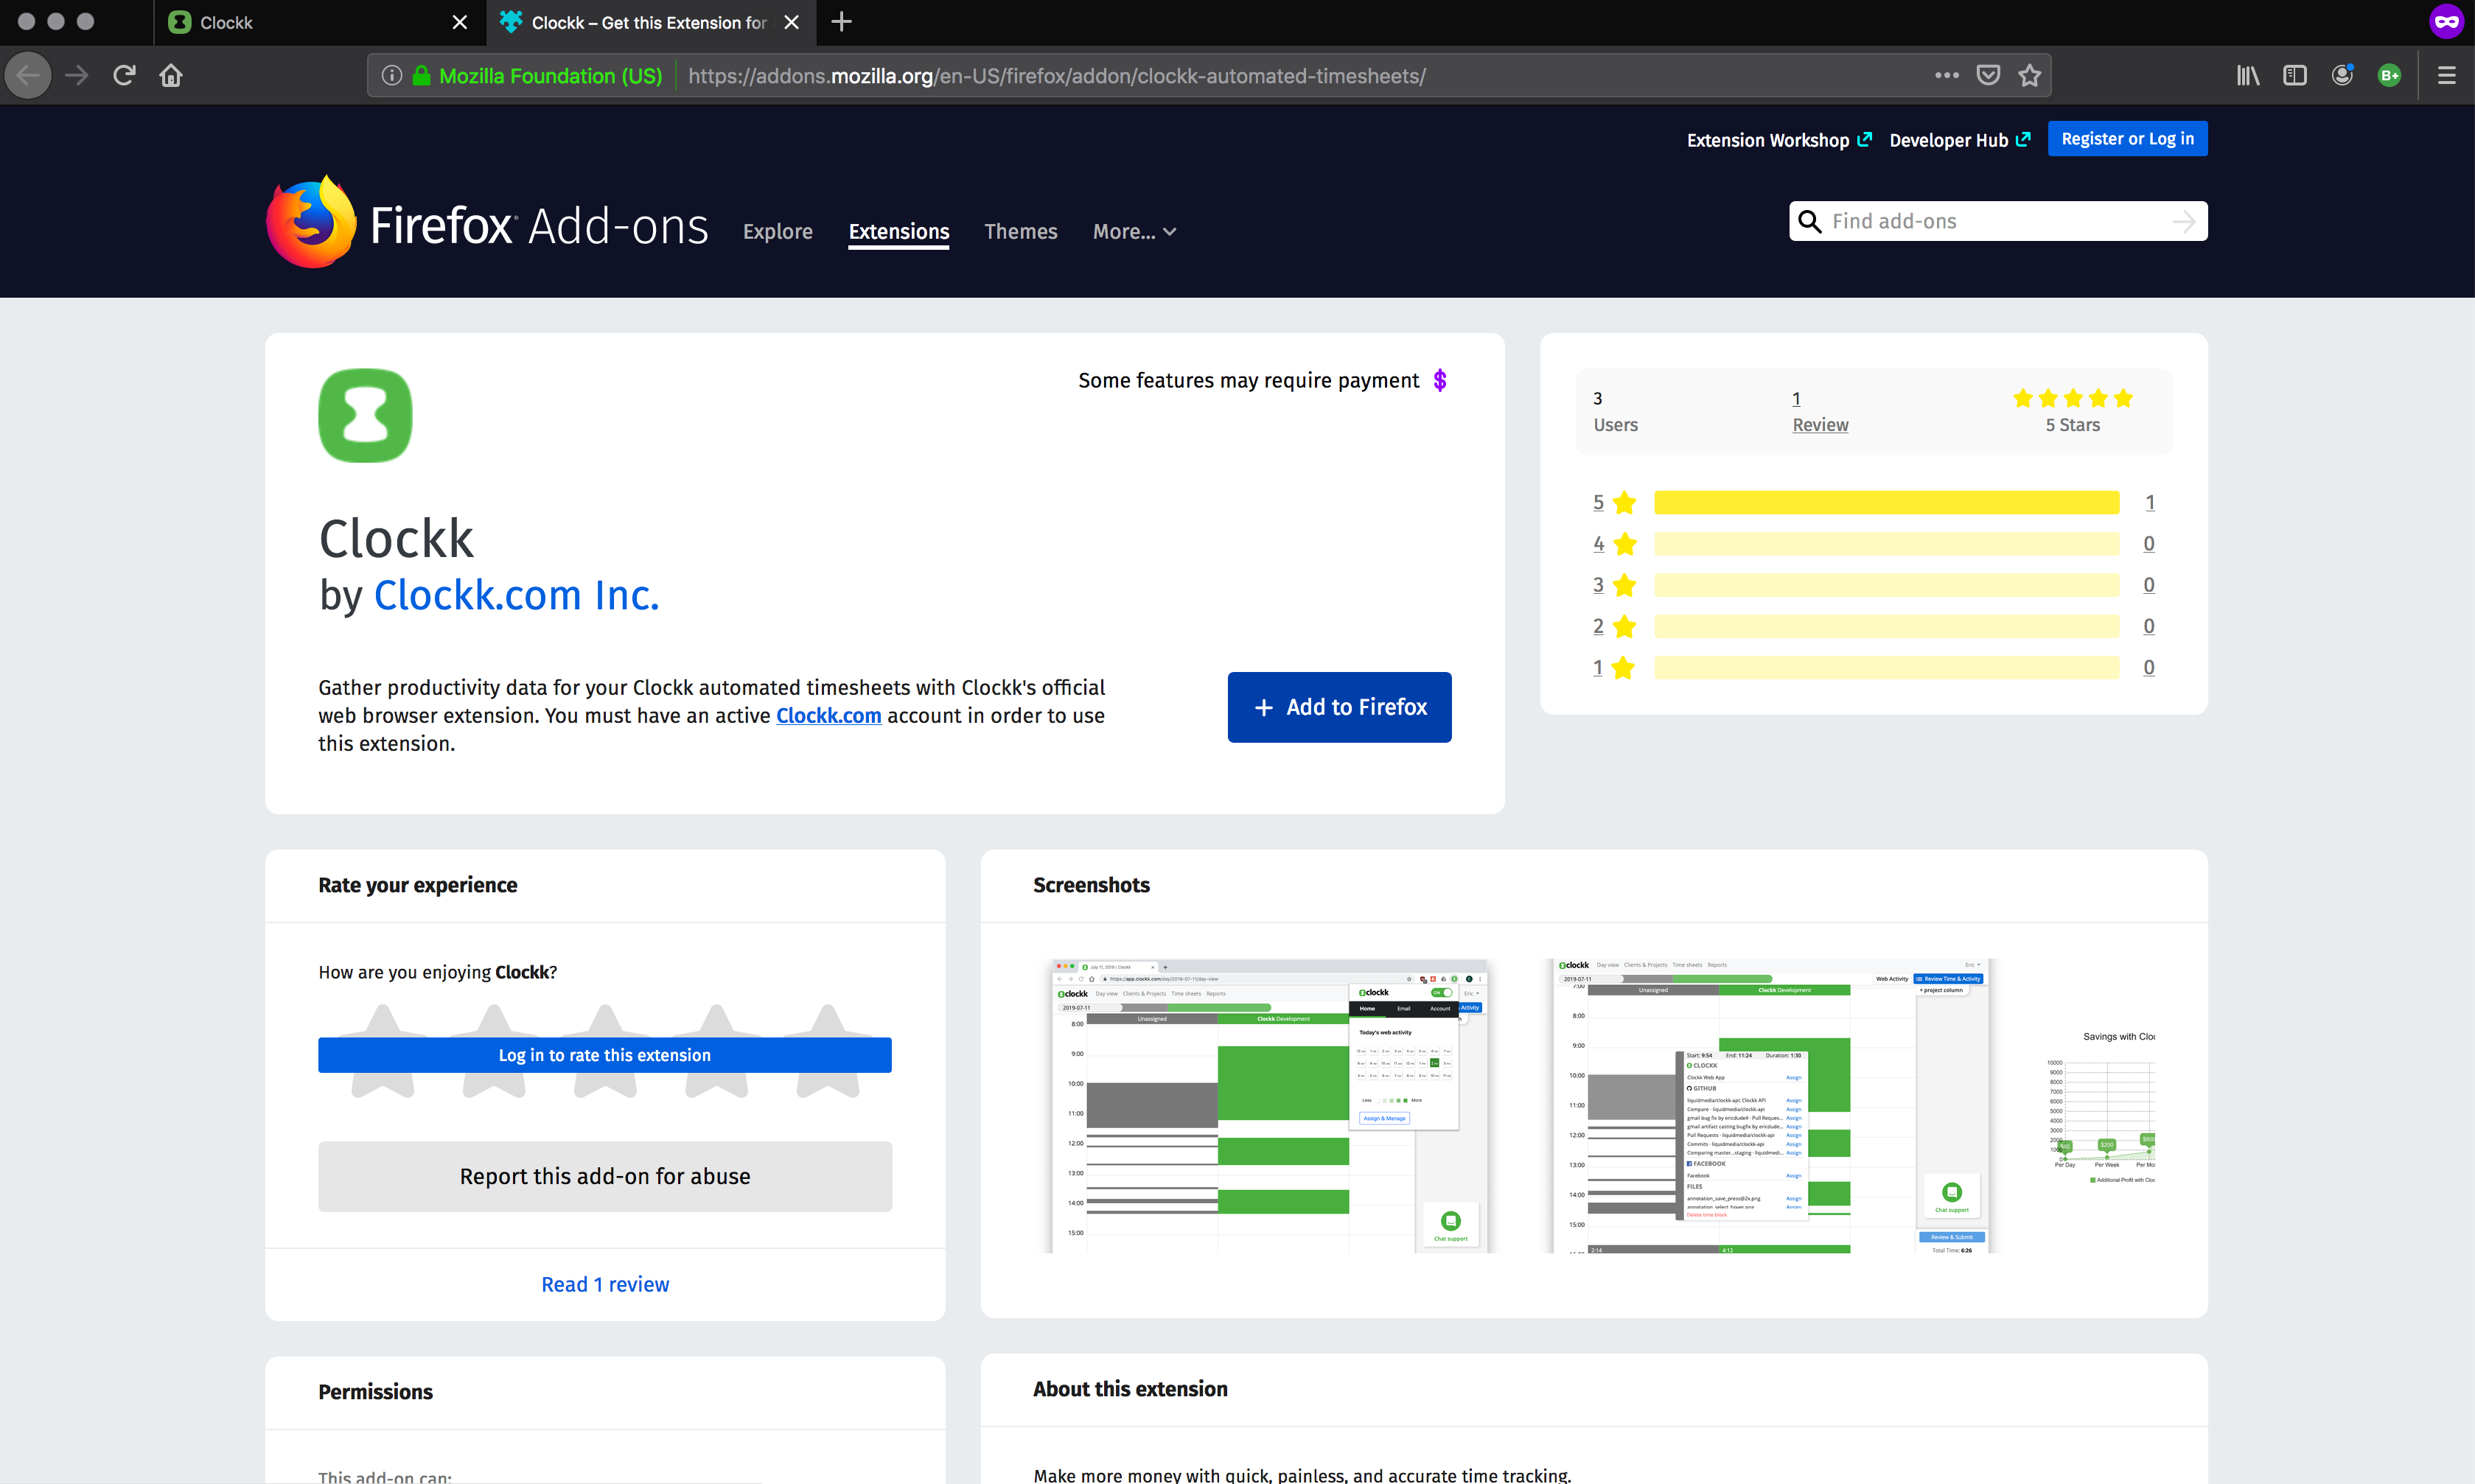Open a new tab with plus button
Screen dimensions: 2475x1484
(841, 22)
